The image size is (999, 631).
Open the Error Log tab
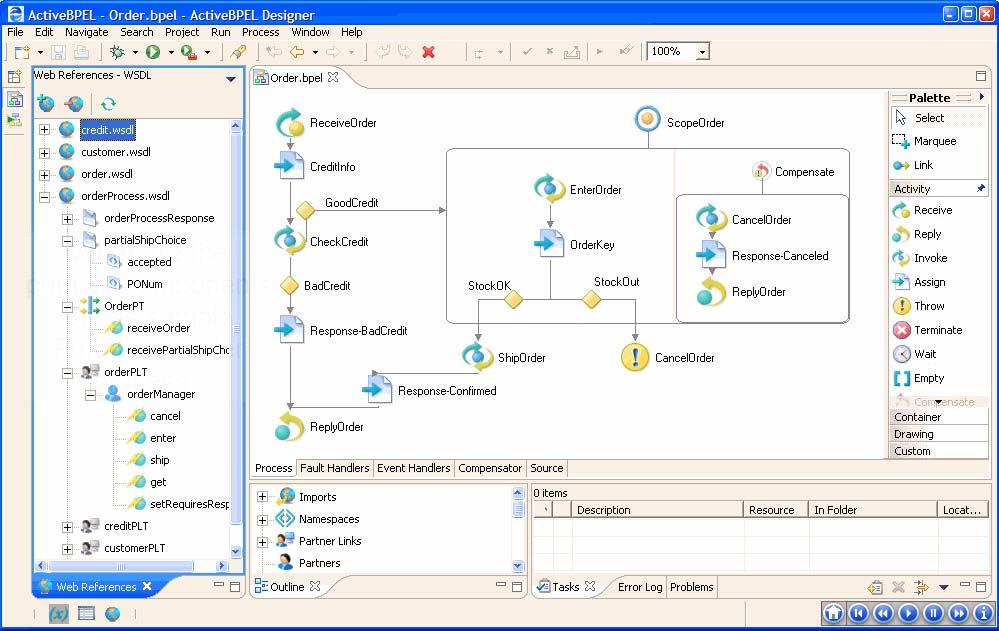[640, 586]
